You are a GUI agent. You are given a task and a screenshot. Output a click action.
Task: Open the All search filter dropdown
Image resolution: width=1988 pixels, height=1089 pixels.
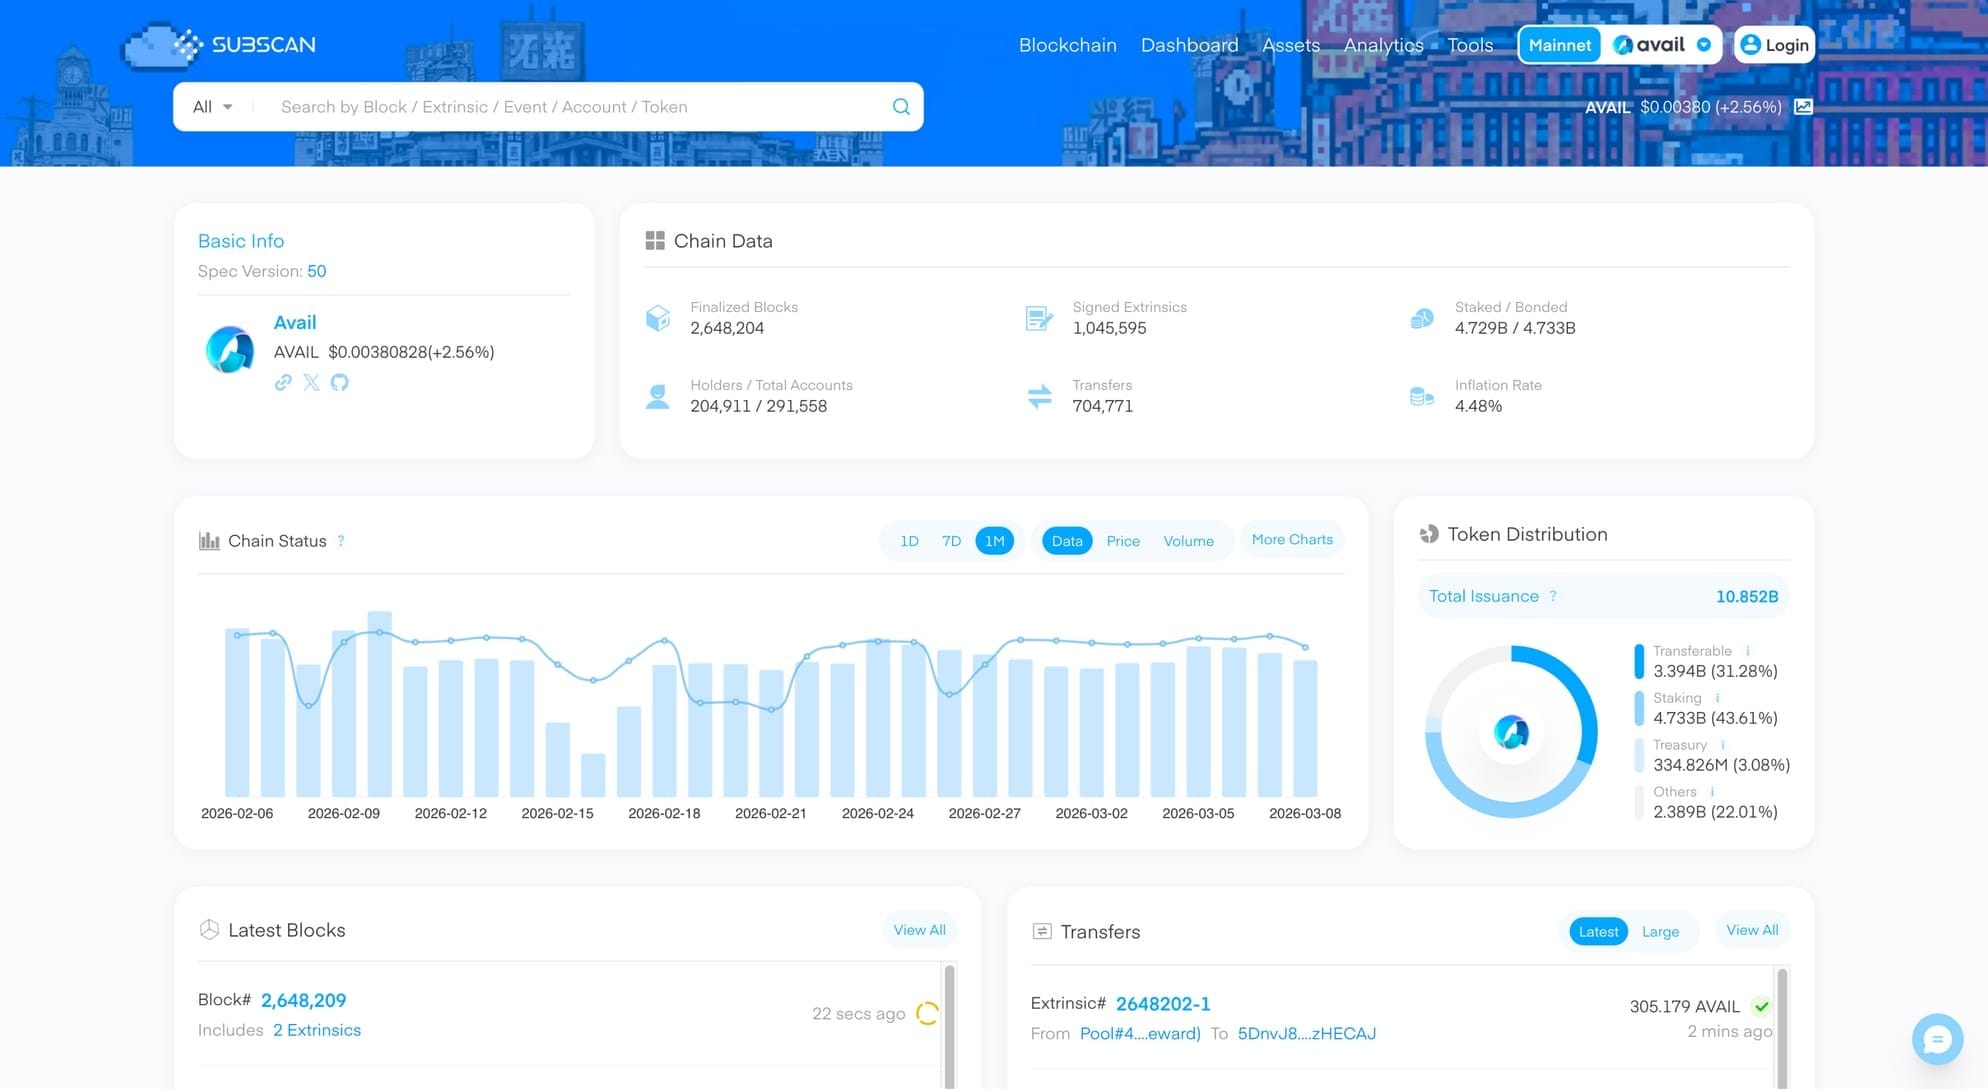pos(212,107)
